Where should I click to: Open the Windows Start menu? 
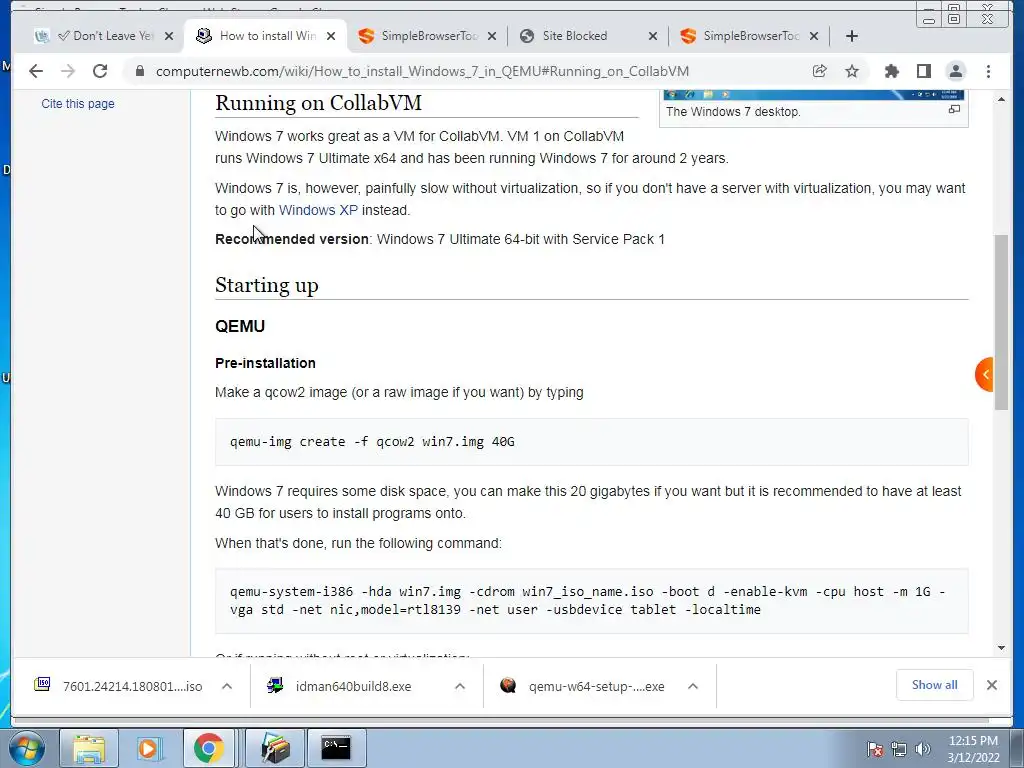pyautogui.click(x=26, y=748)
